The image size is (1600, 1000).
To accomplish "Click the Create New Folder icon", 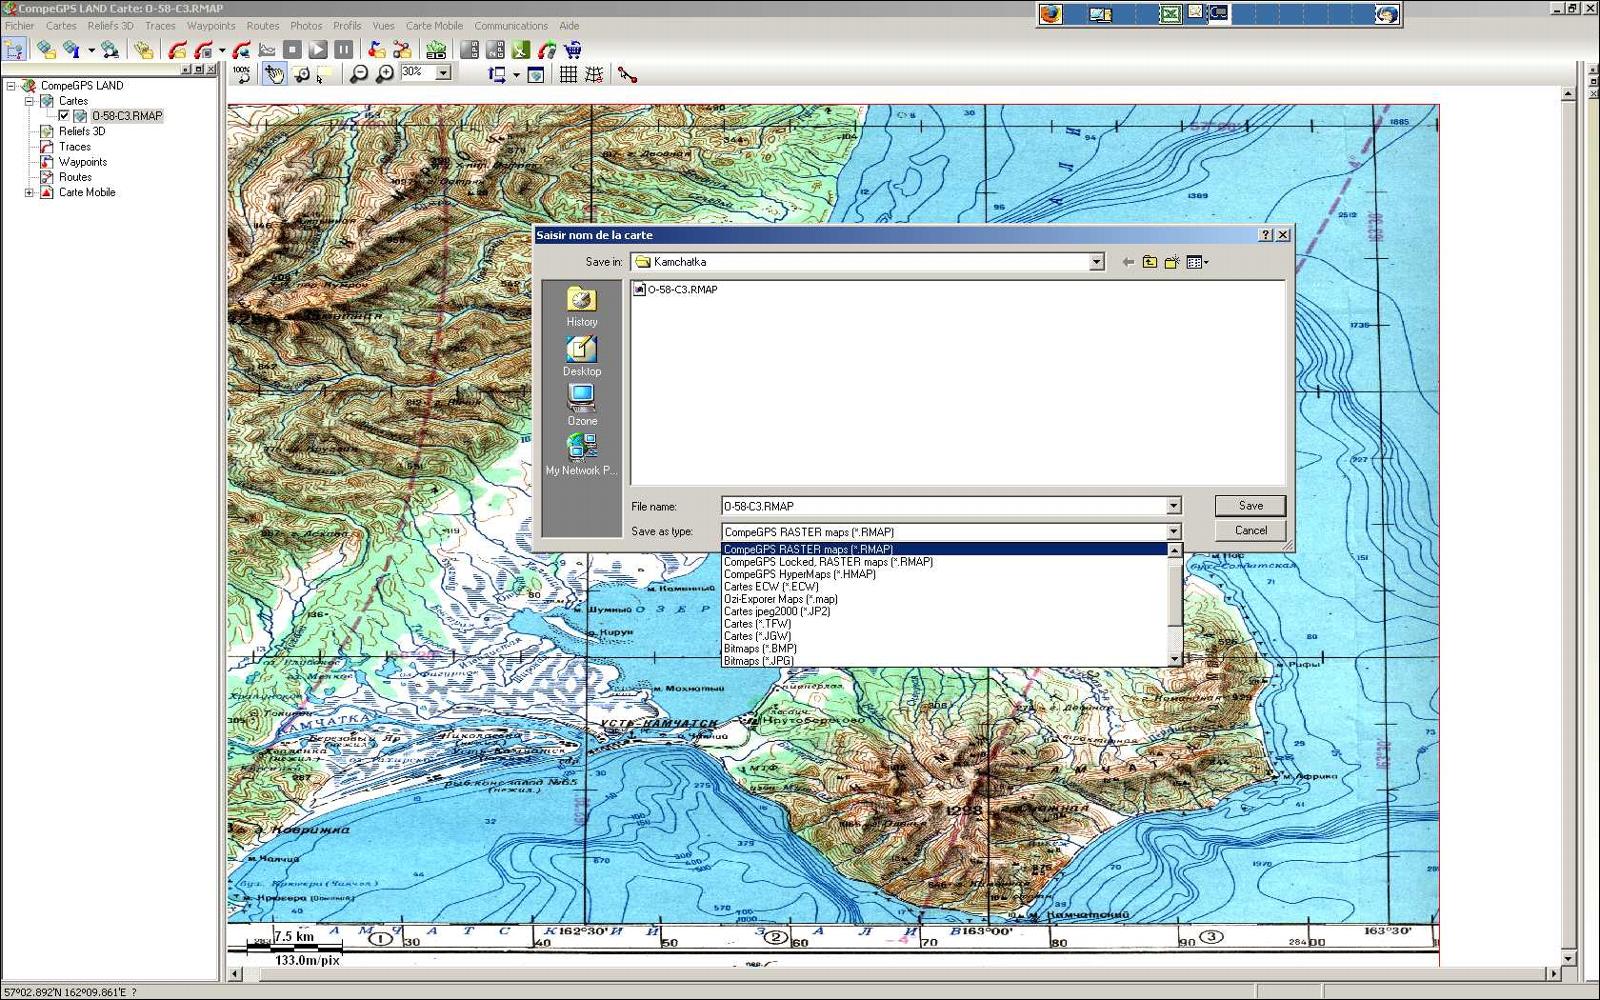I will 1172,262.
